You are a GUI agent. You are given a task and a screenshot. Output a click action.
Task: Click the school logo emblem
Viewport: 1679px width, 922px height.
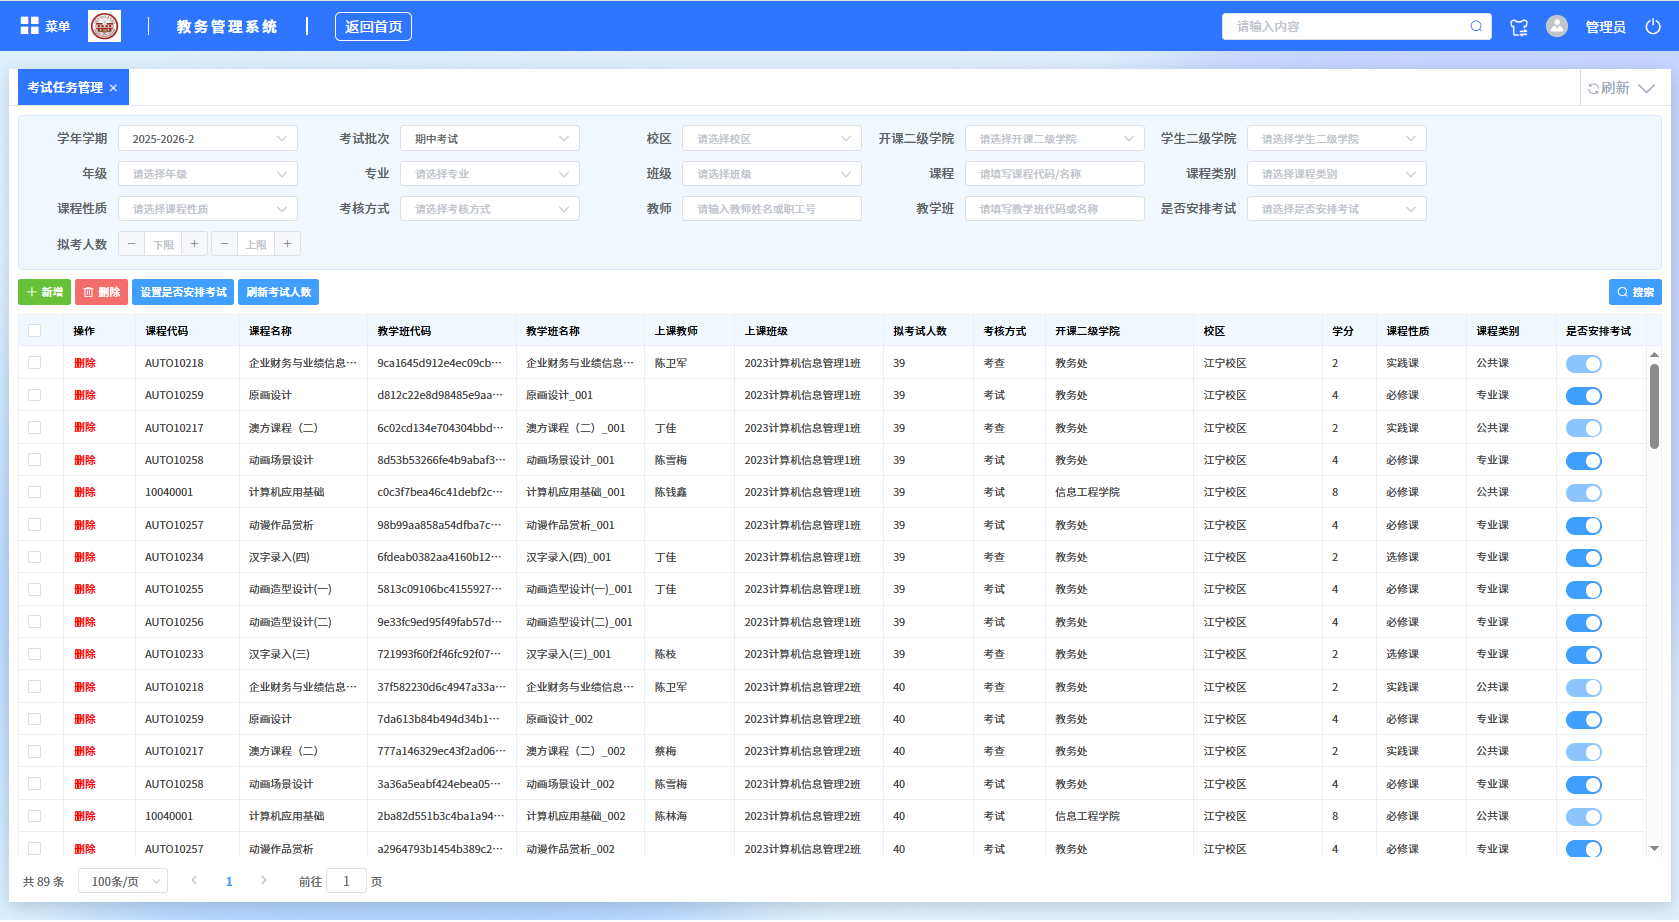105,26
